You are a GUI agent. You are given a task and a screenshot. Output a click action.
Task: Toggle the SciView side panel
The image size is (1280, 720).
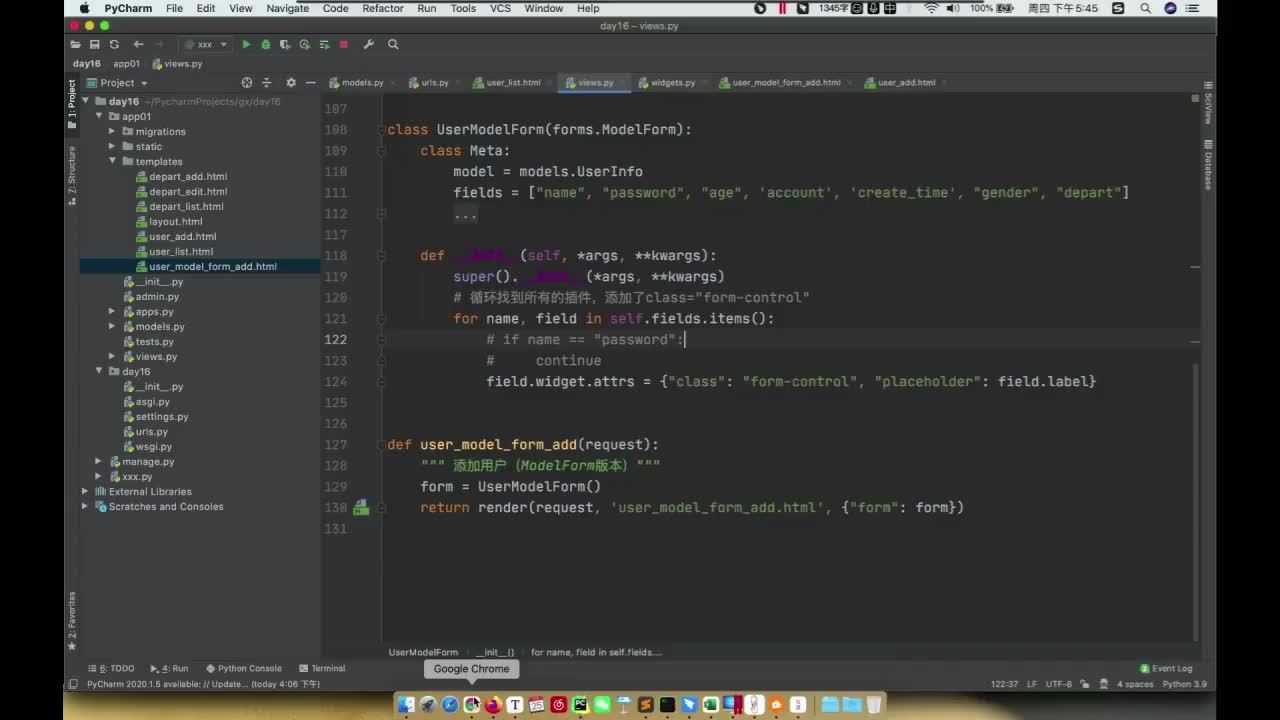pyautogui.click(x=1208, y=103)
